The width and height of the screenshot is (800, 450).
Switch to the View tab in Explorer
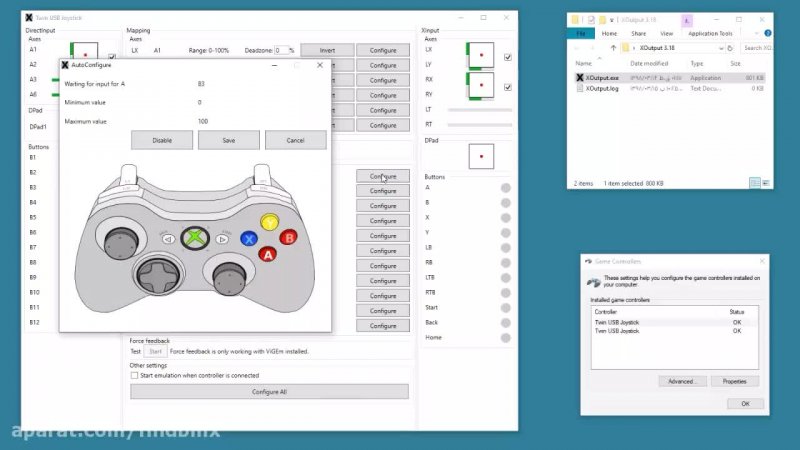(665, 33)
